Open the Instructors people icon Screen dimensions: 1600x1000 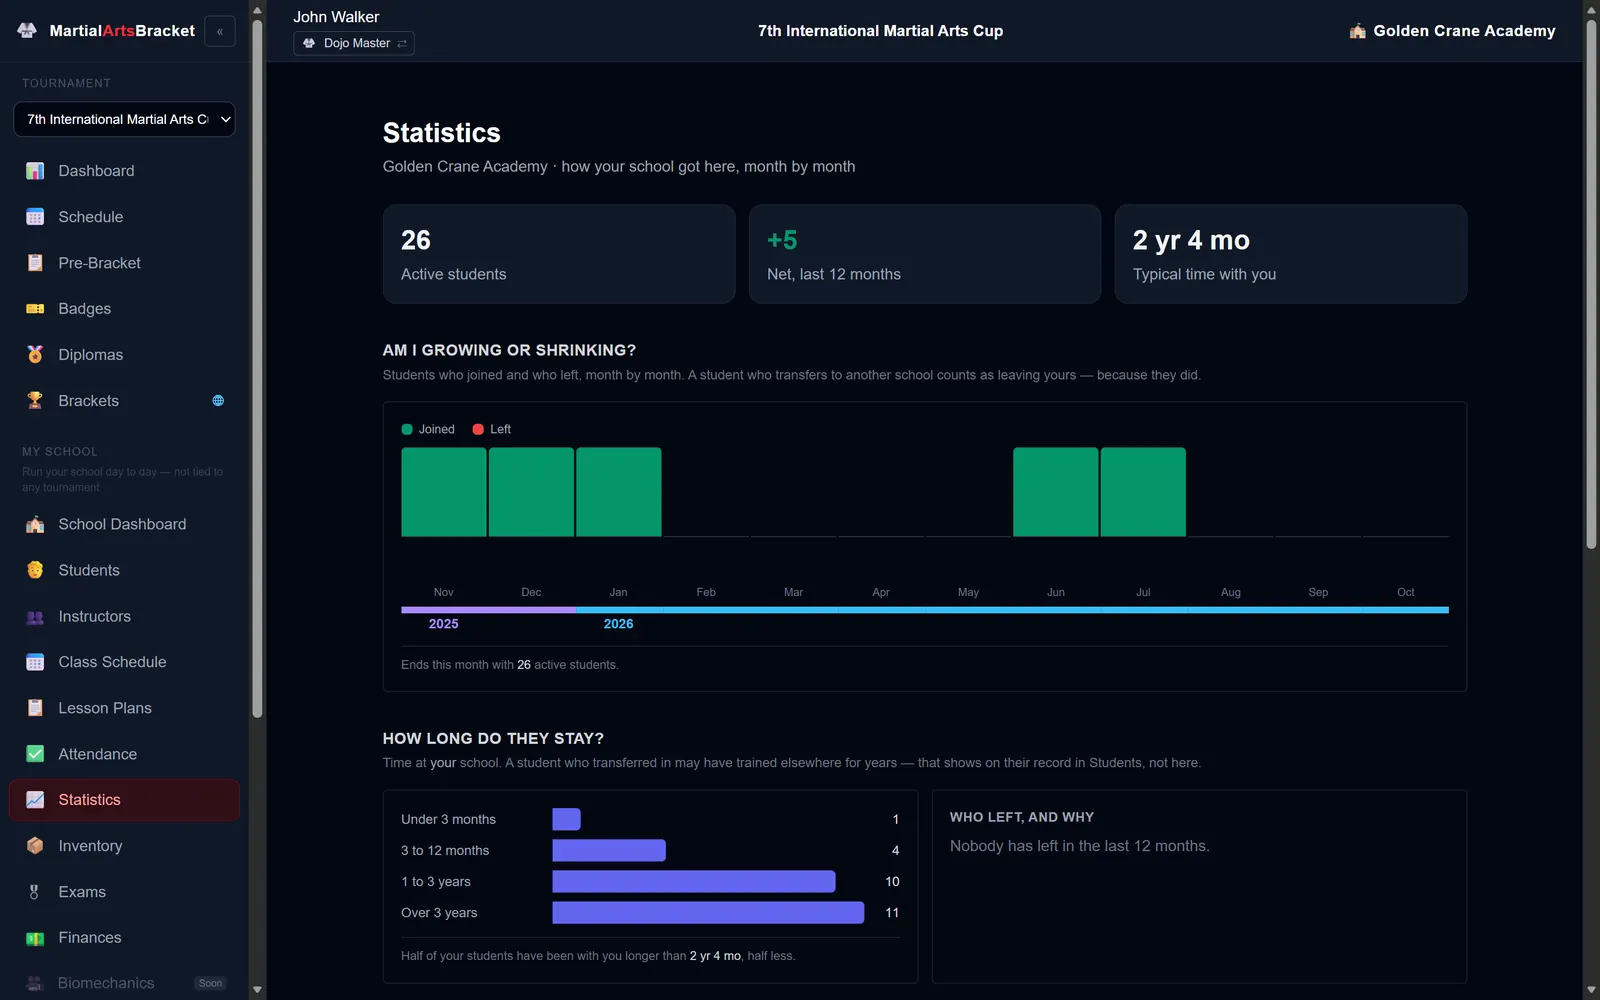click(x=35, y=616)
